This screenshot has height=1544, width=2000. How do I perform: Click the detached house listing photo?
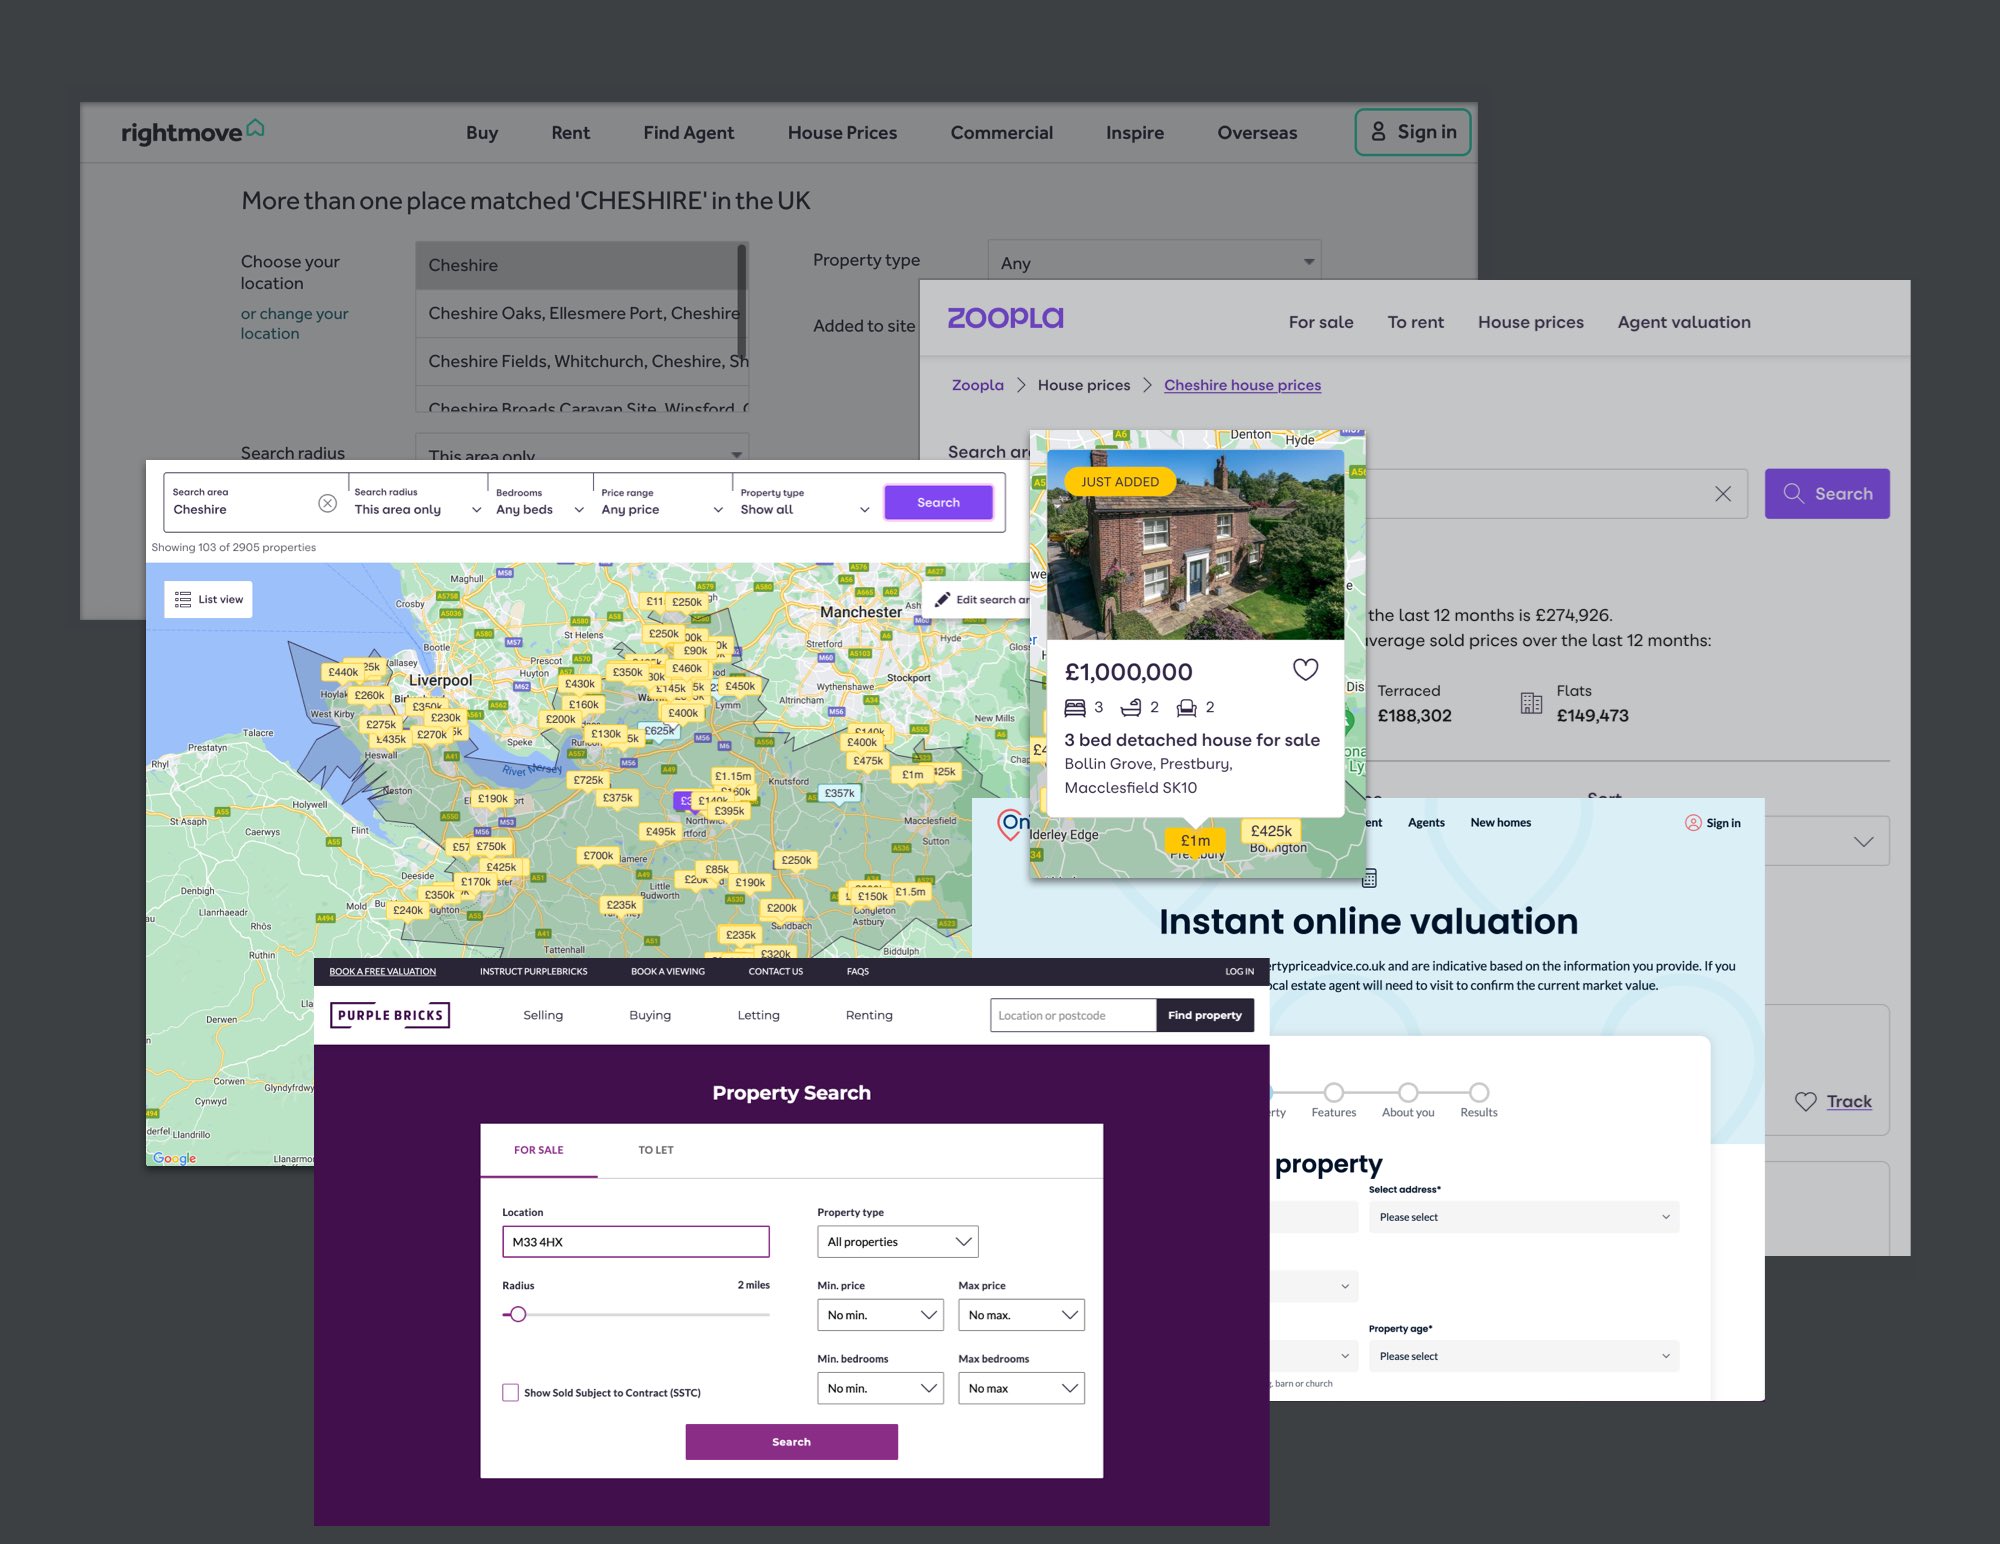click(1195, 545)
